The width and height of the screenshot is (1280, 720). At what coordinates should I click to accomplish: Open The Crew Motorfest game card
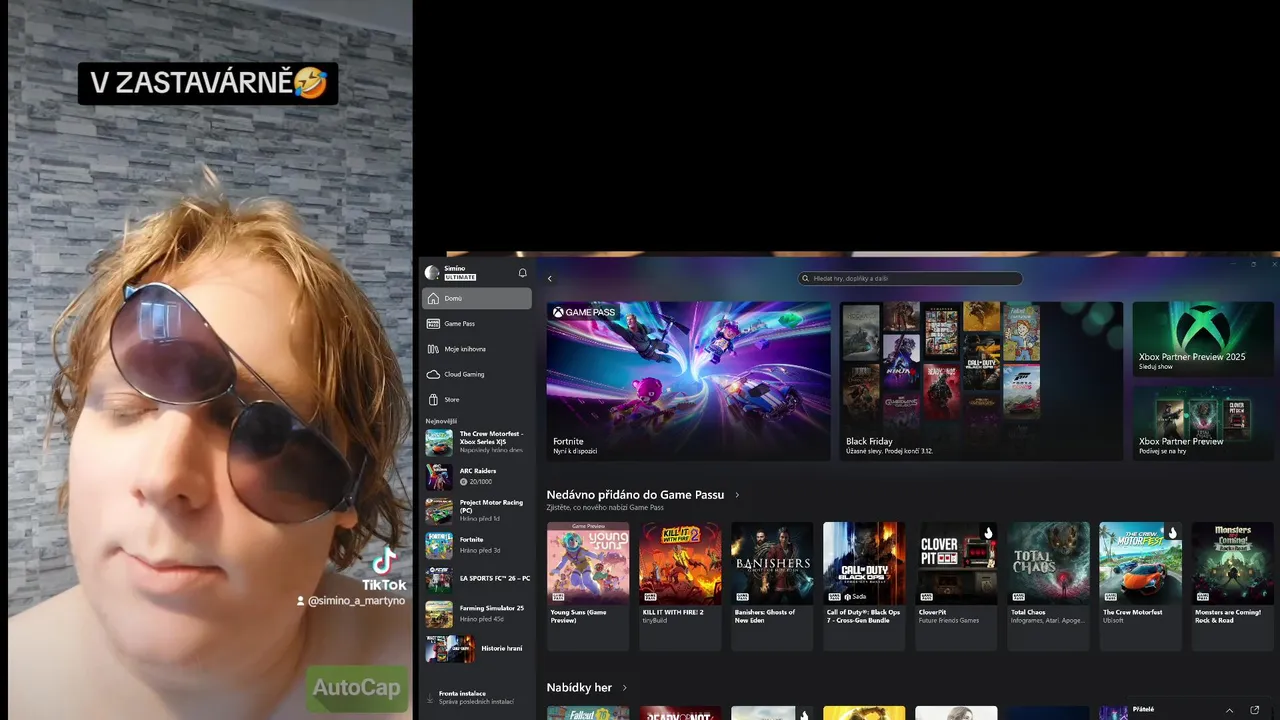(1140, 586)
